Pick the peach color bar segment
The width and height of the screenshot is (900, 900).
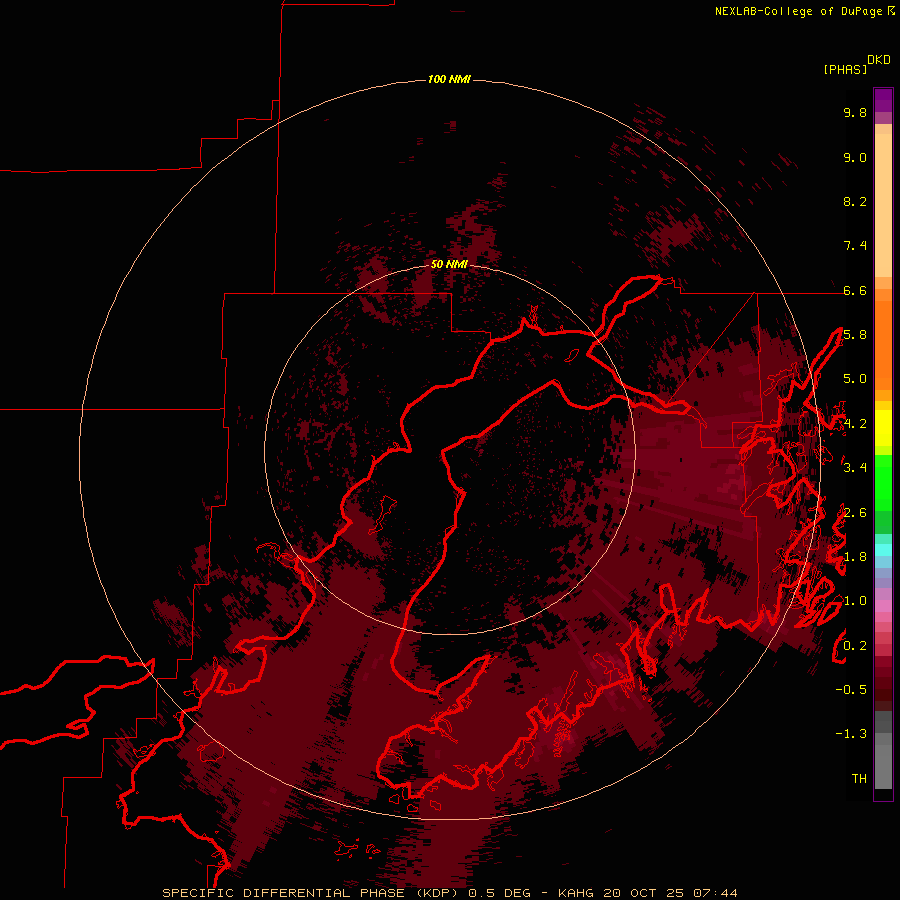(x=883, y=205)
